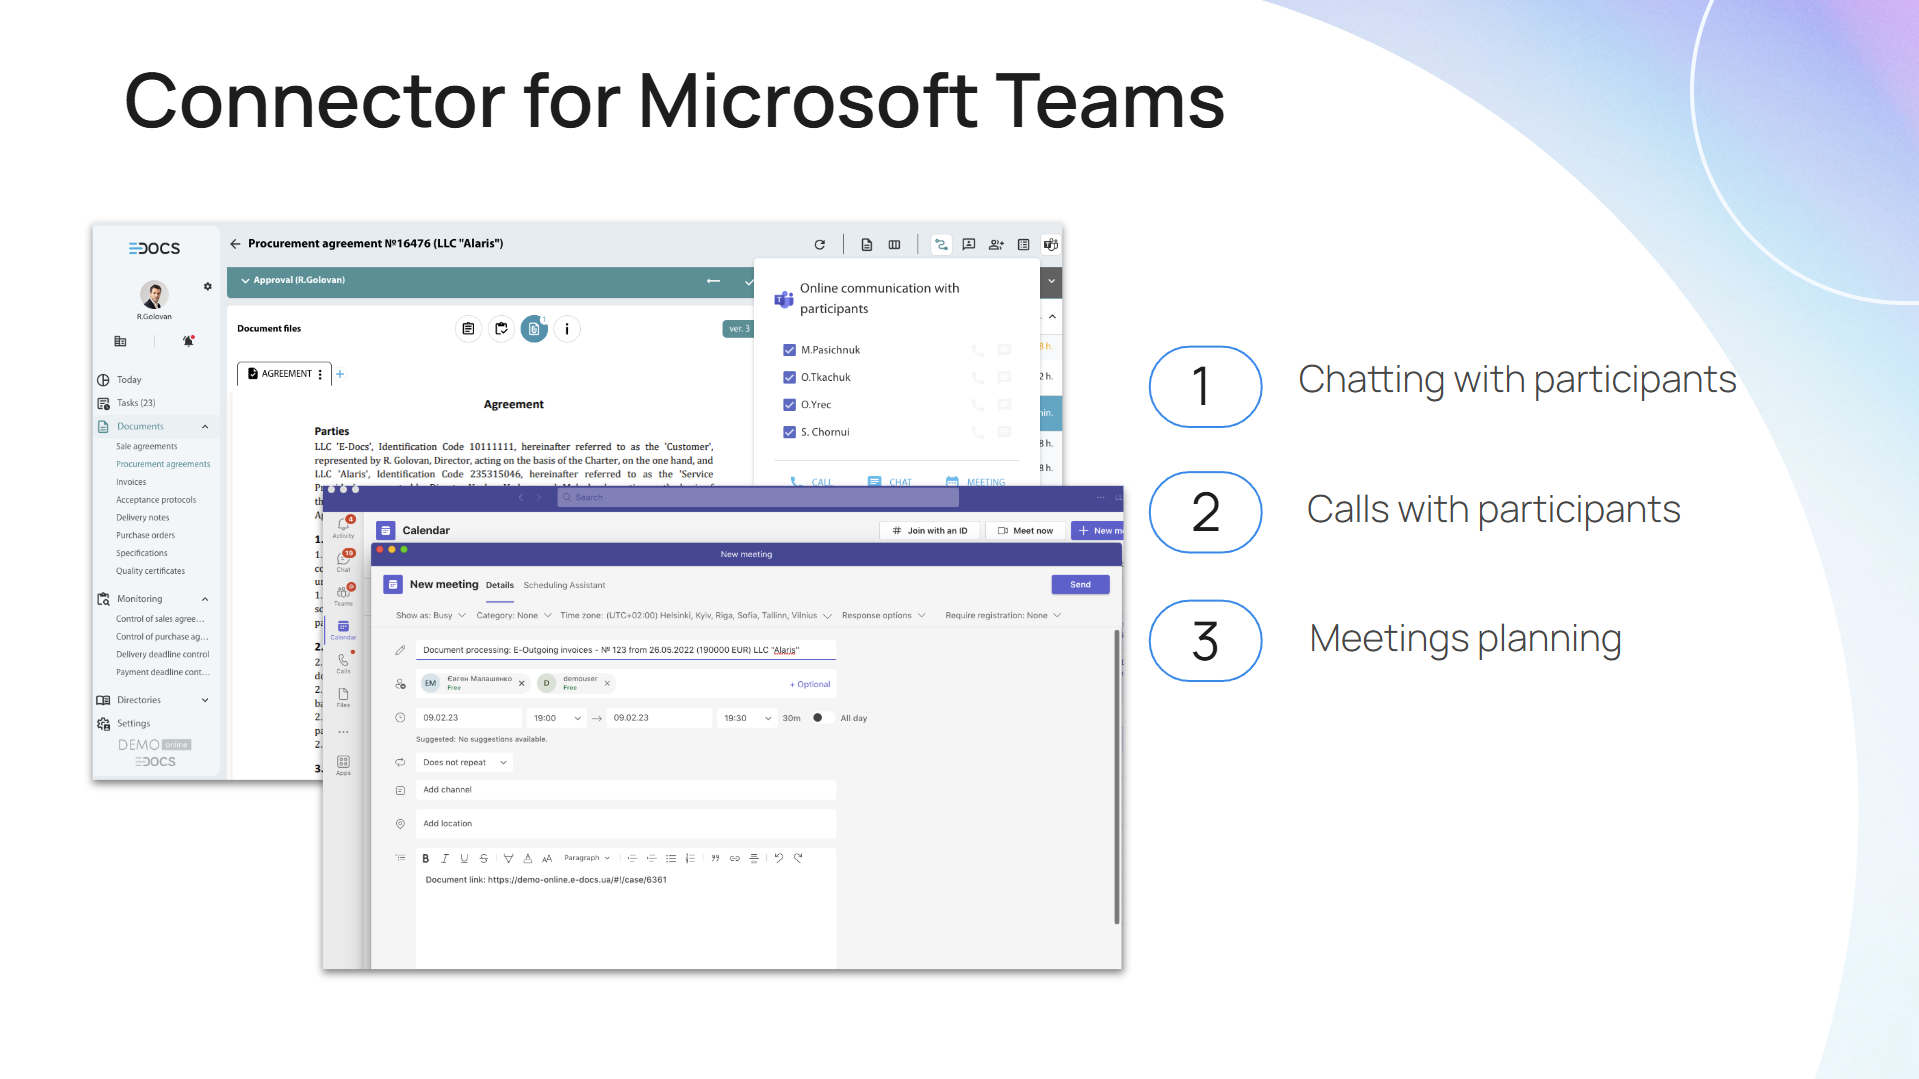Open Calendar in the Teams sidebar
The width and height of the screenshot is (1919, 1079).
coord(344,629)
